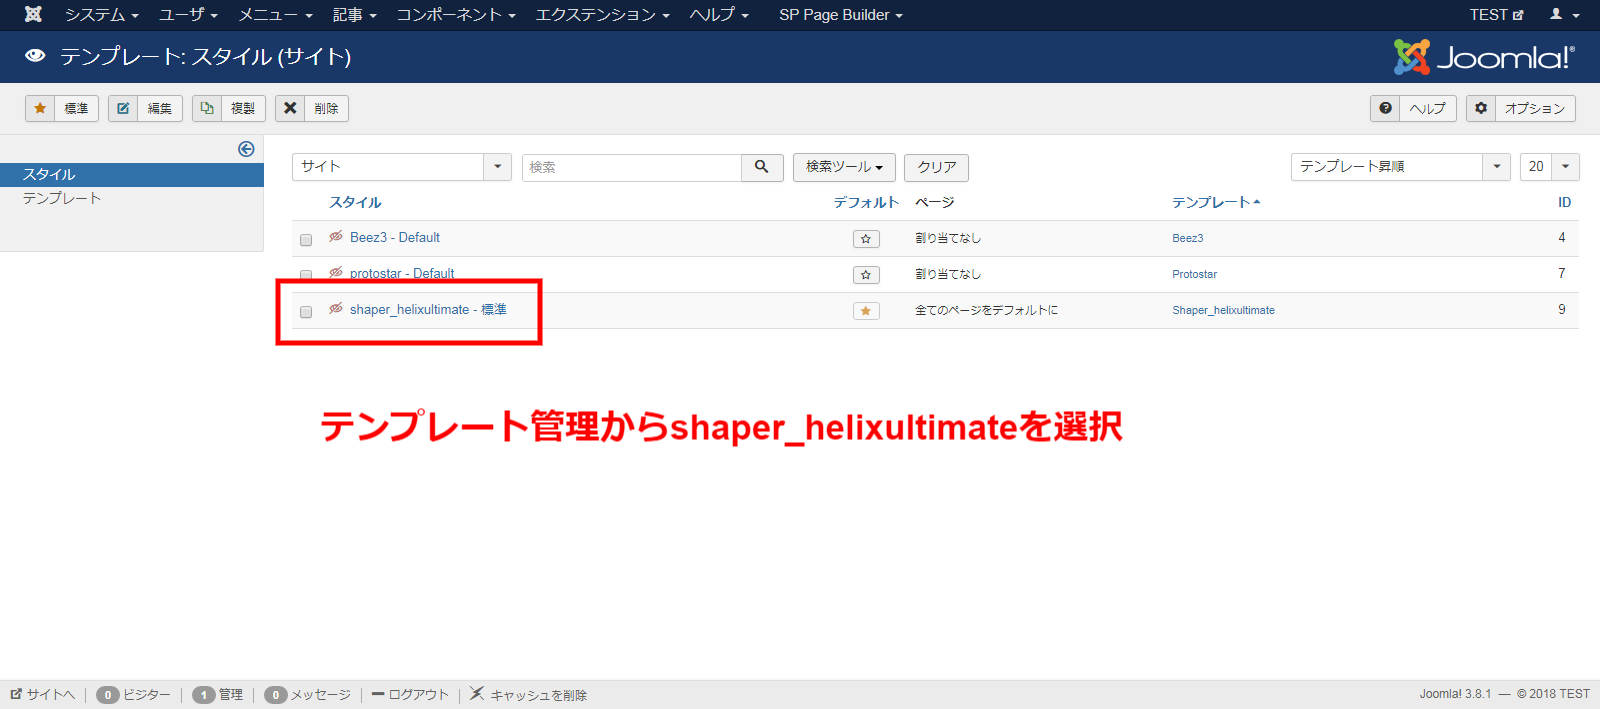Open the テンプレート昇順 sort order dropdown
This screenshot has width=1600, height=709.
[x=1400, y=167]
